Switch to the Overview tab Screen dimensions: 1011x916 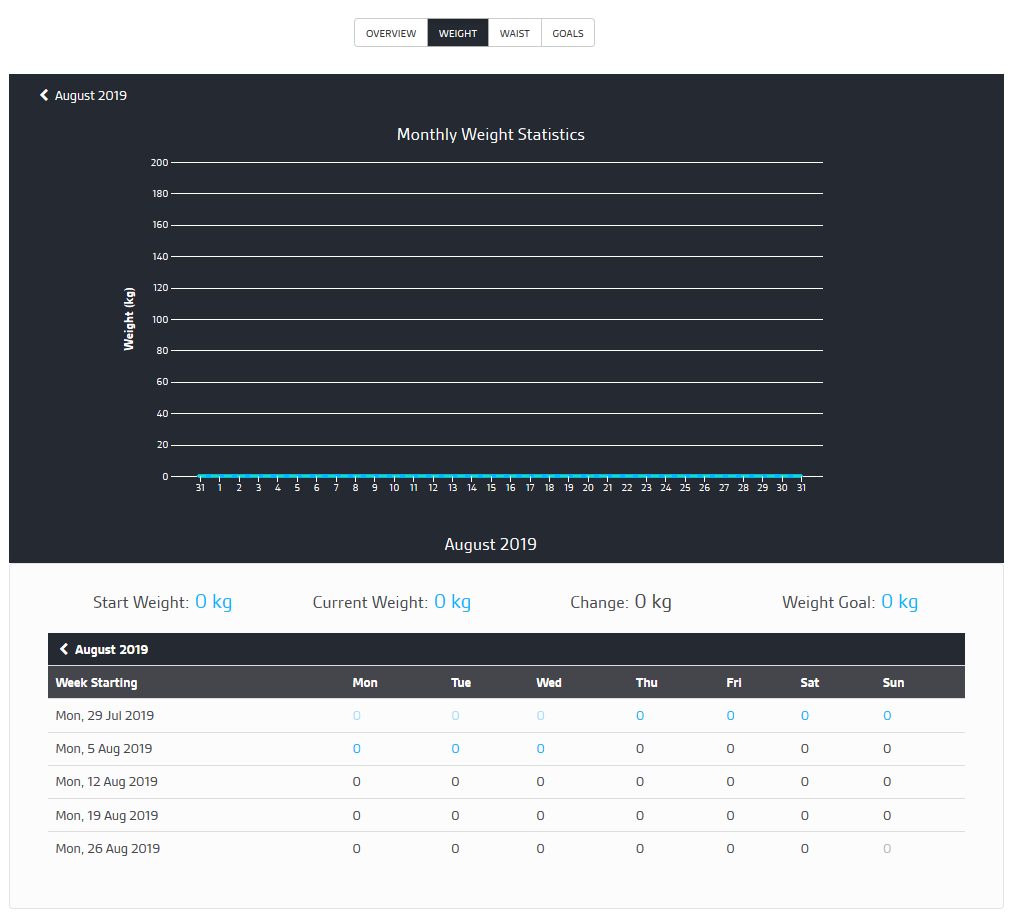point(391,33)
